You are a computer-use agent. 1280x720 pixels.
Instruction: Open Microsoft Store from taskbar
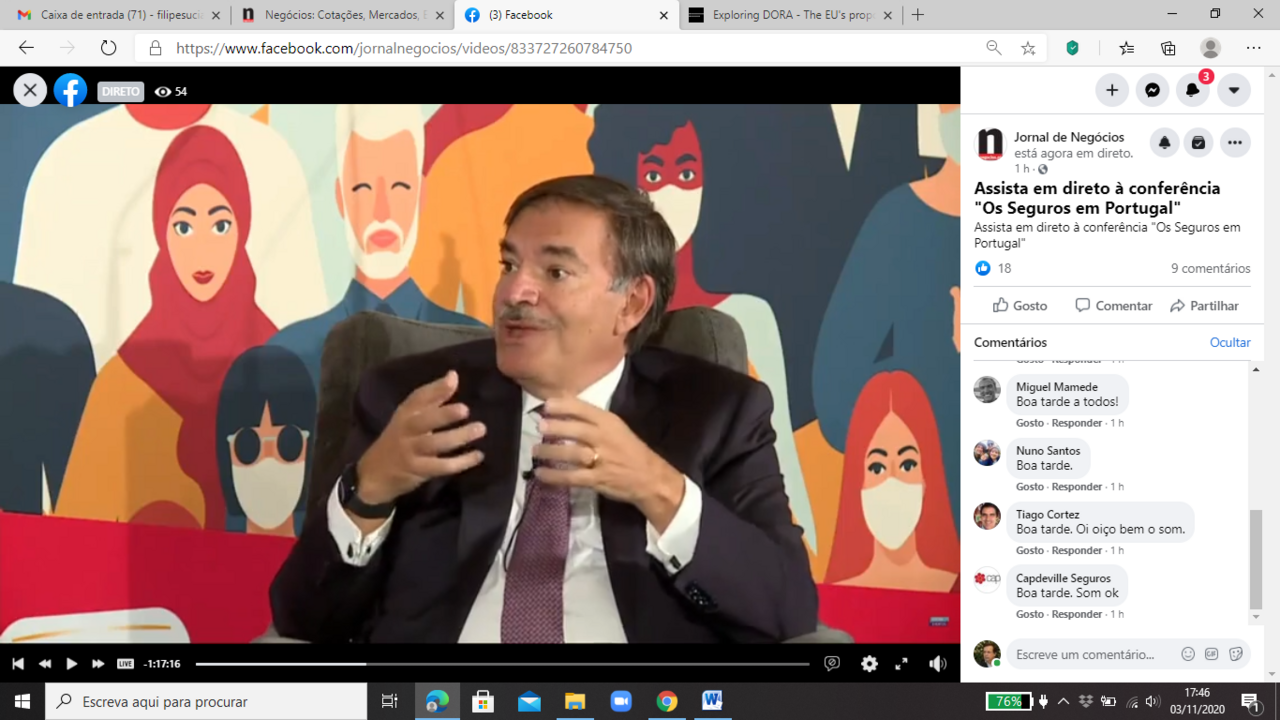(483, 701)
